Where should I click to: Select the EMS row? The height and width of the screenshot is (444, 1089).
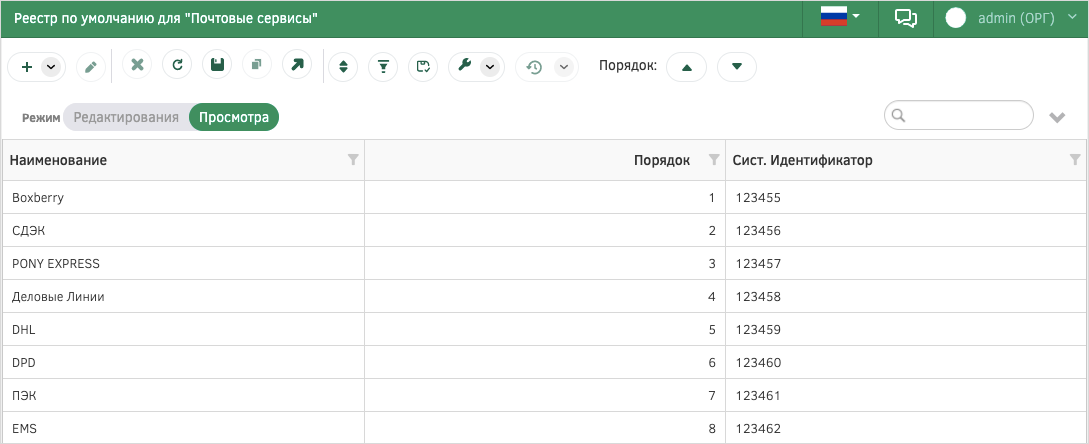[x=544, y=428]
